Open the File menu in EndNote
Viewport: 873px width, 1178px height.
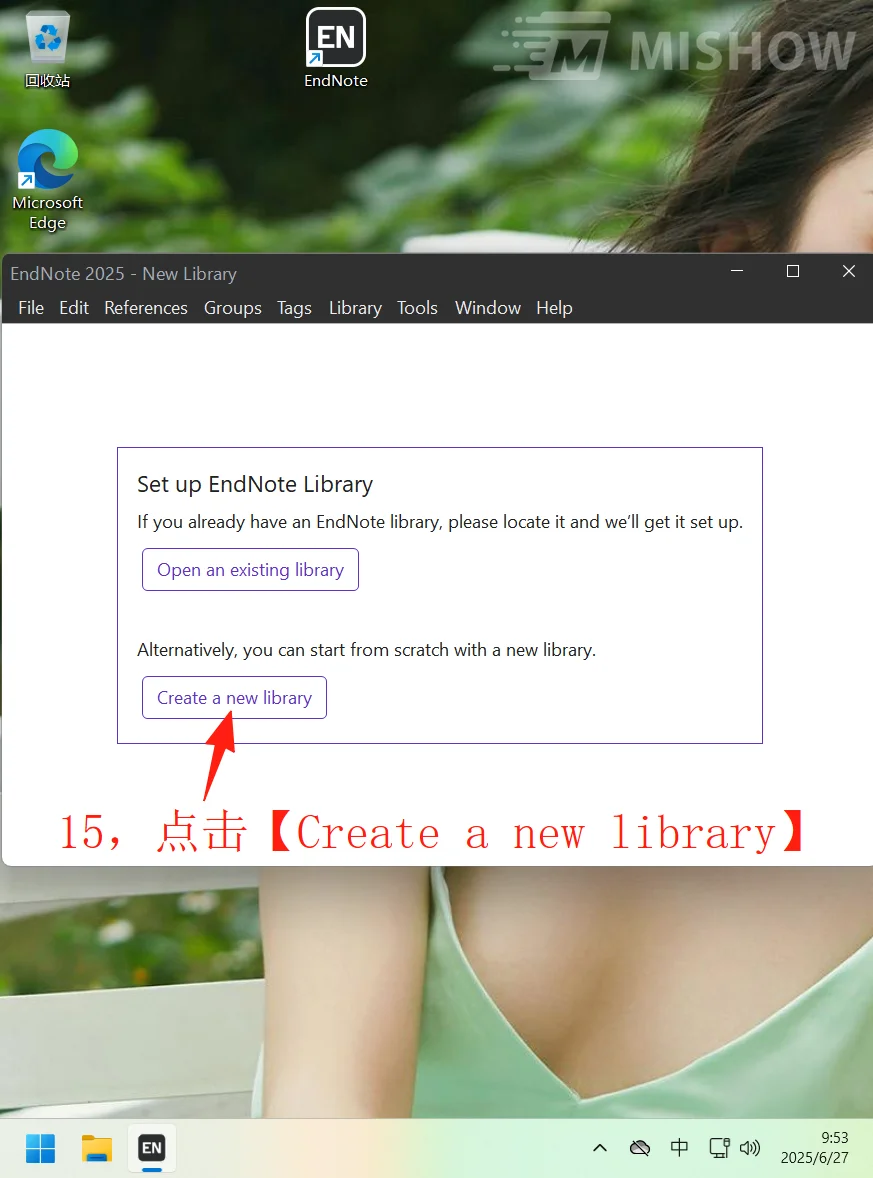point(30,308)
